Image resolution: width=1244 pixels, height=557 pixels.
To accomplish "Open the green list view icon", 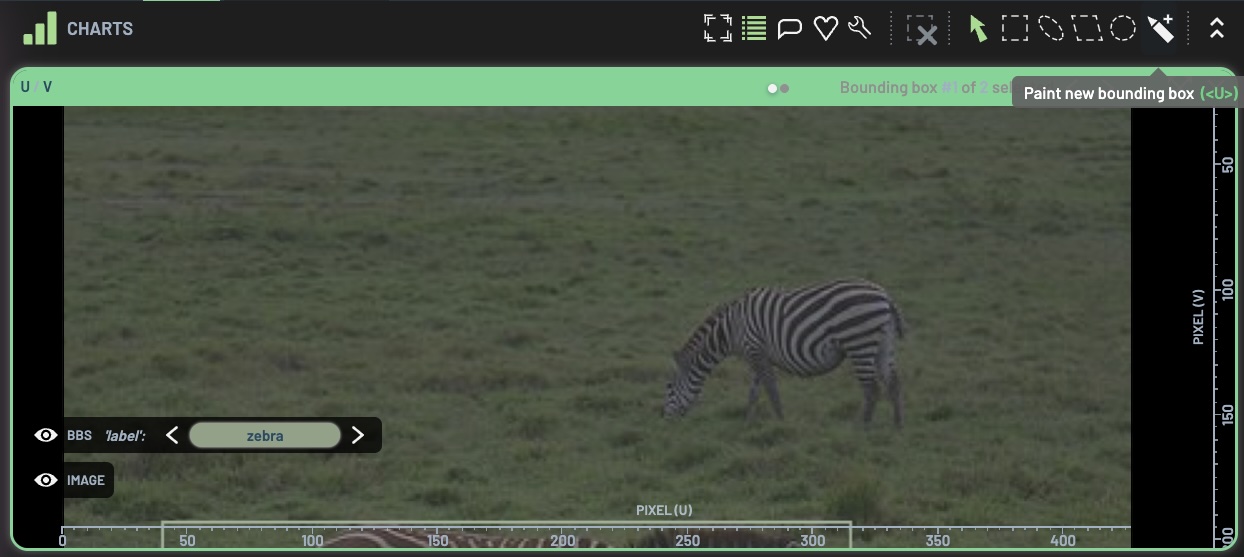I will tap(754, 28).
